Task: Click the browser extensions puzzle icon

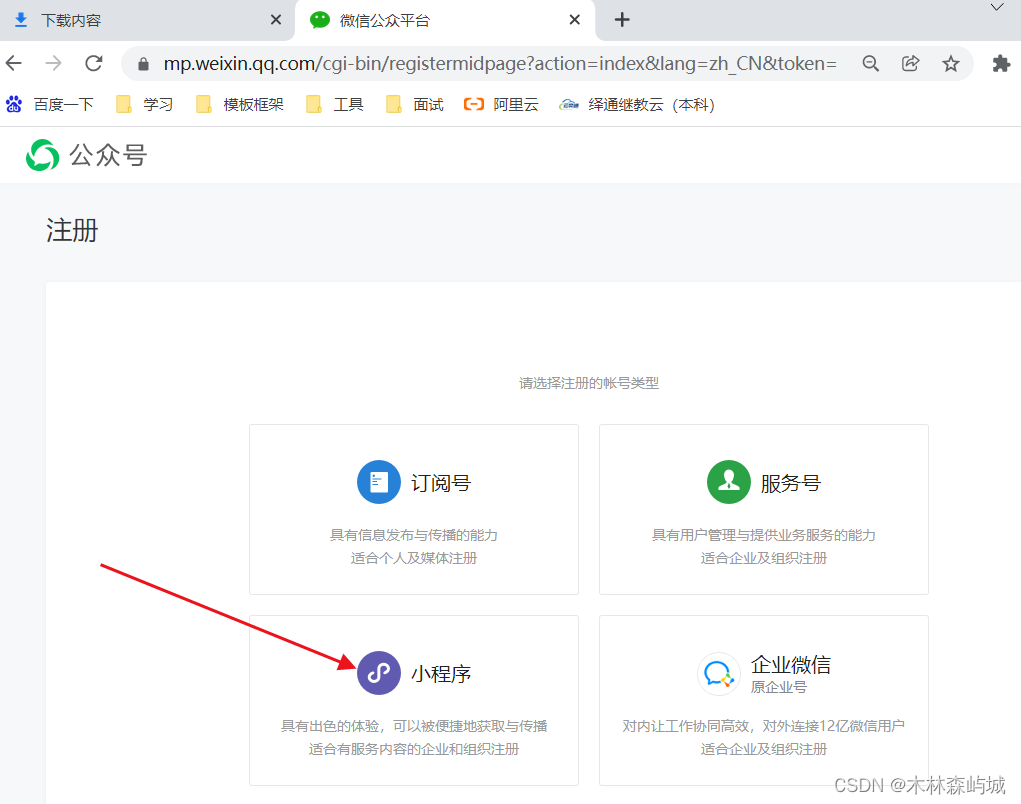Action: click(1000, 63)
